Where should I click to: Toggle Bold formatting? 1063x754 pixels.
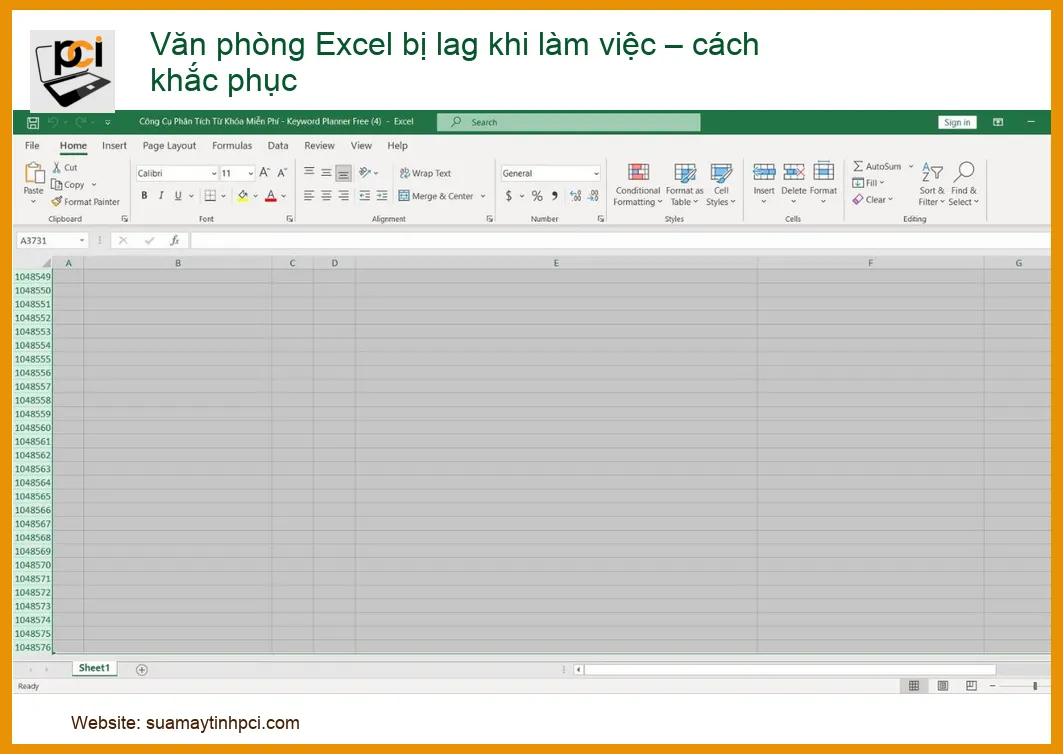(x=144, y=195)
